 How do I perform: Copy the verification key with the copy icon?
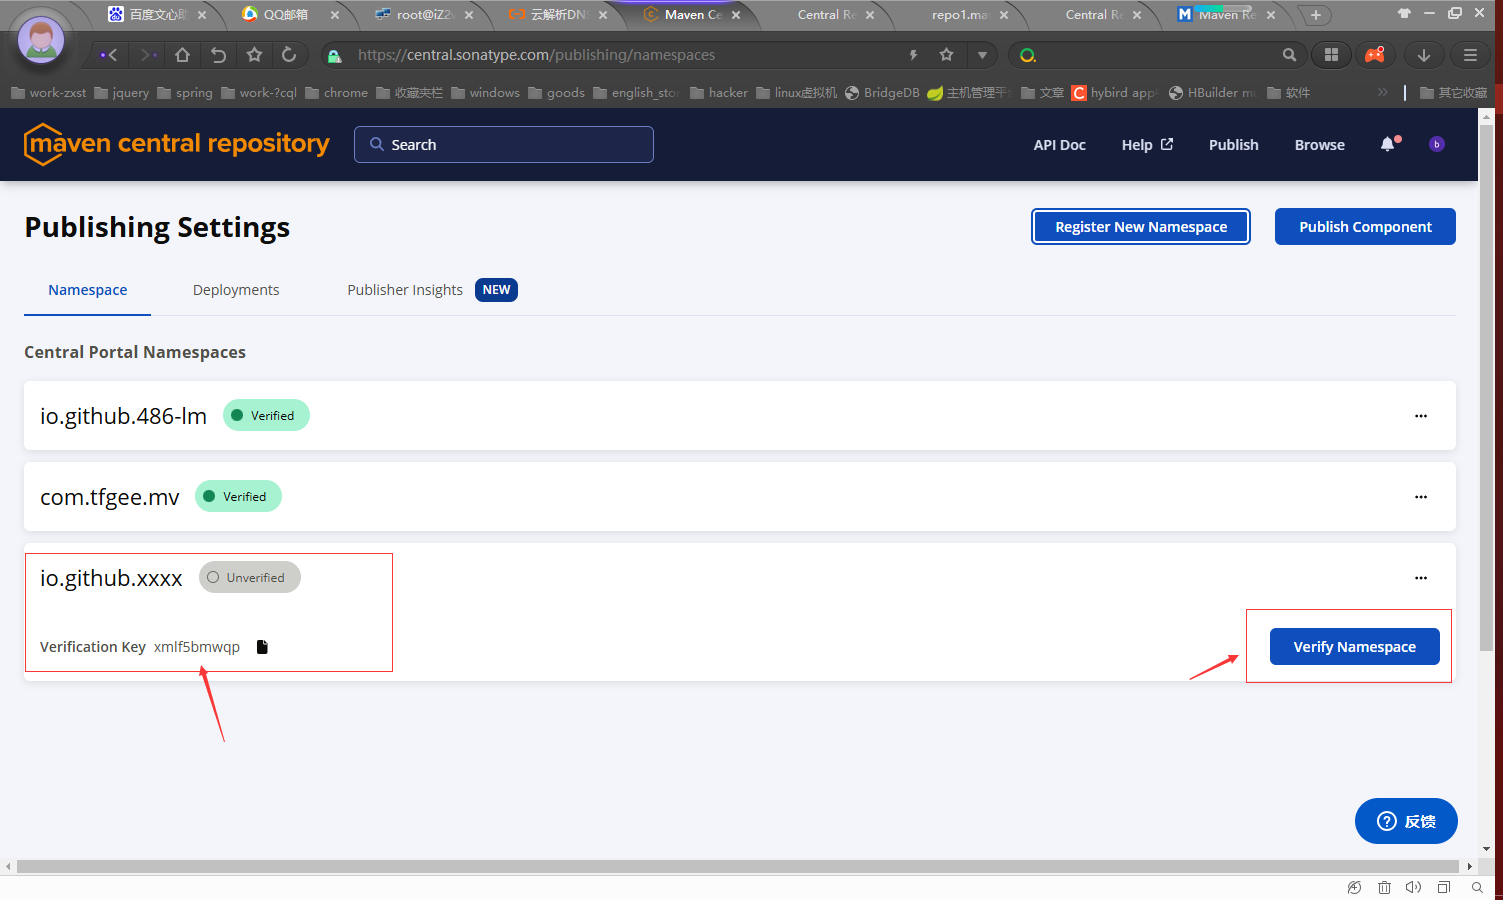pyautogui.click(x=262, y=647)
